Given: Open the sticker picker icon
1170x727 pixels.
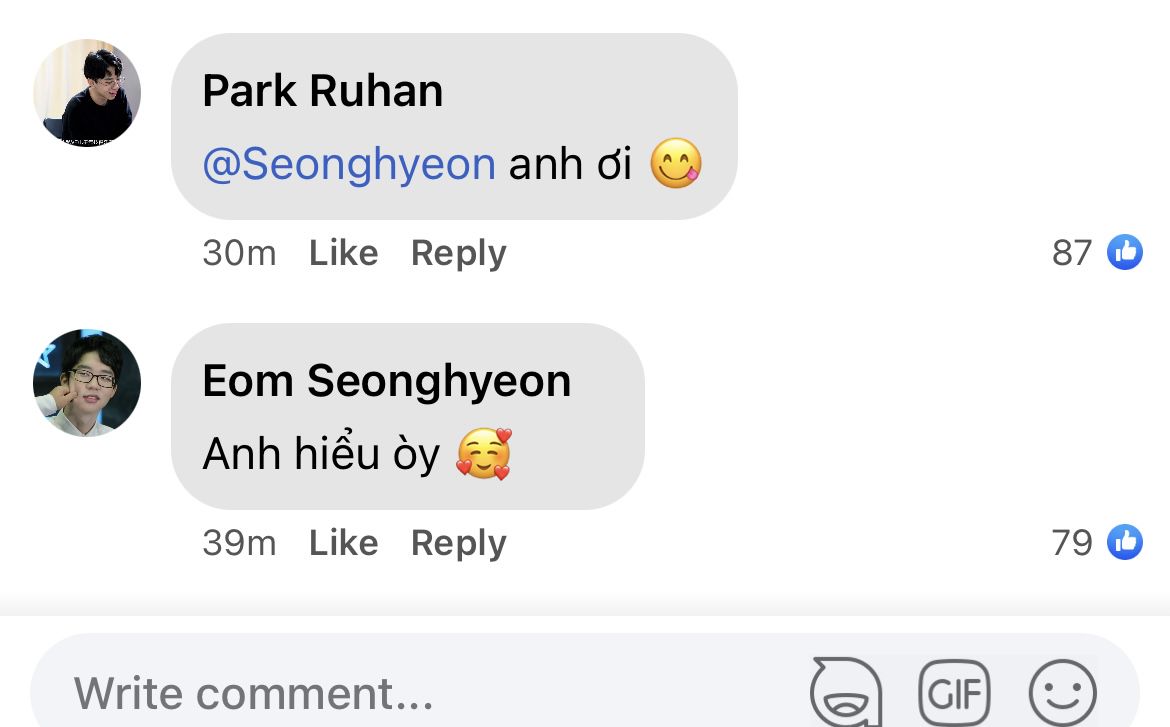Looking at the screenshot, I should point(846,692).
